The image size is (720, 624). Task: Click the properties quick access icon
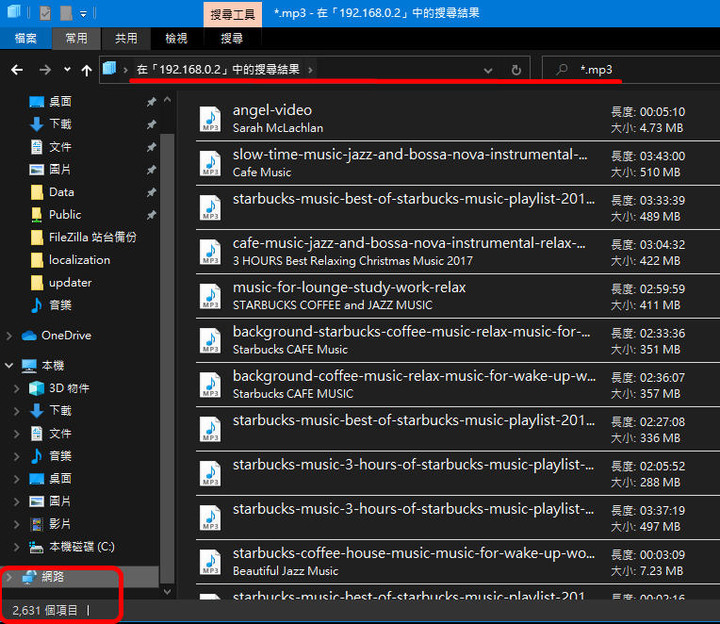click(45, 13)
